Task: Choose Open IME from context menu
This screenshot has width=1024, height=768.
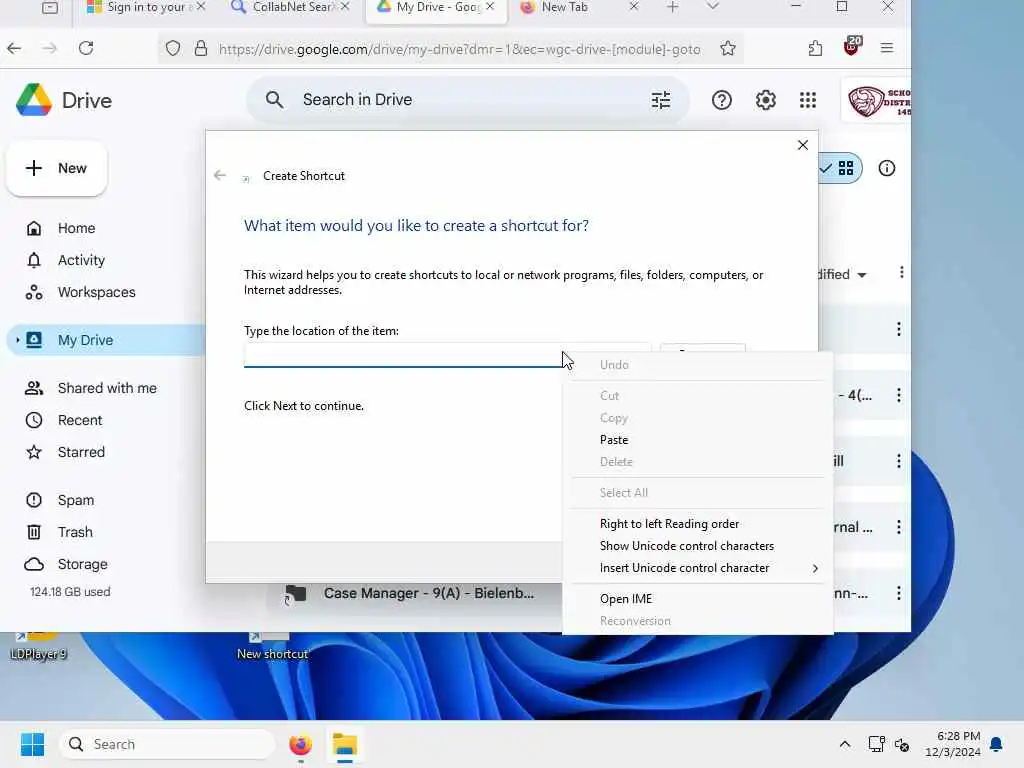Action: click(626, 599)
